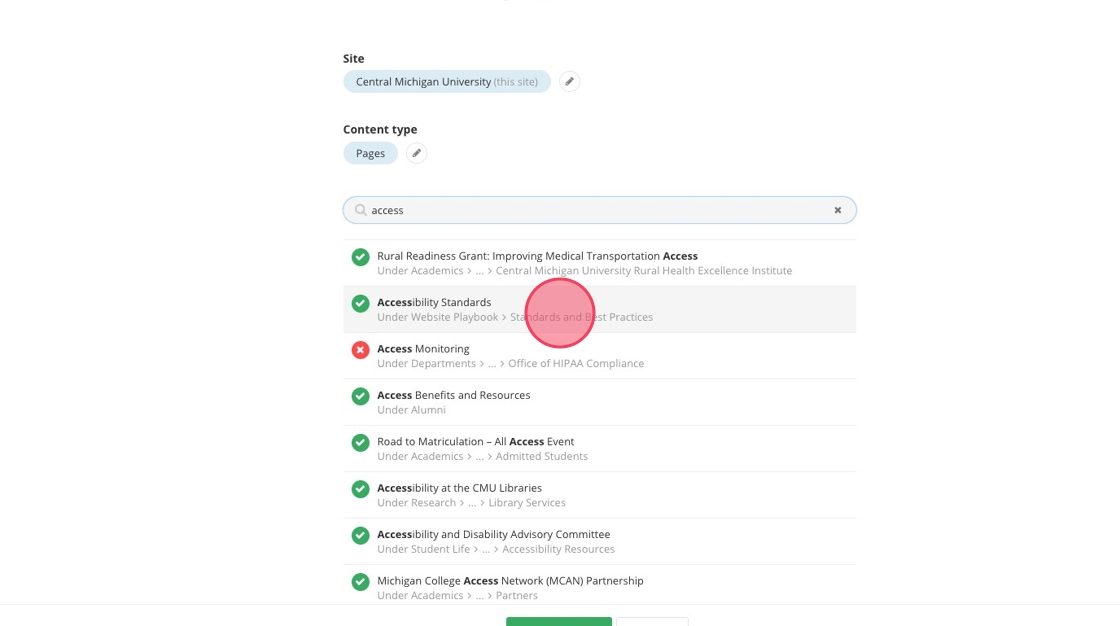This screenshot has width=1120, height=626.
Task: Choose Access Benefits and Resources result
Action: point(599,402)
